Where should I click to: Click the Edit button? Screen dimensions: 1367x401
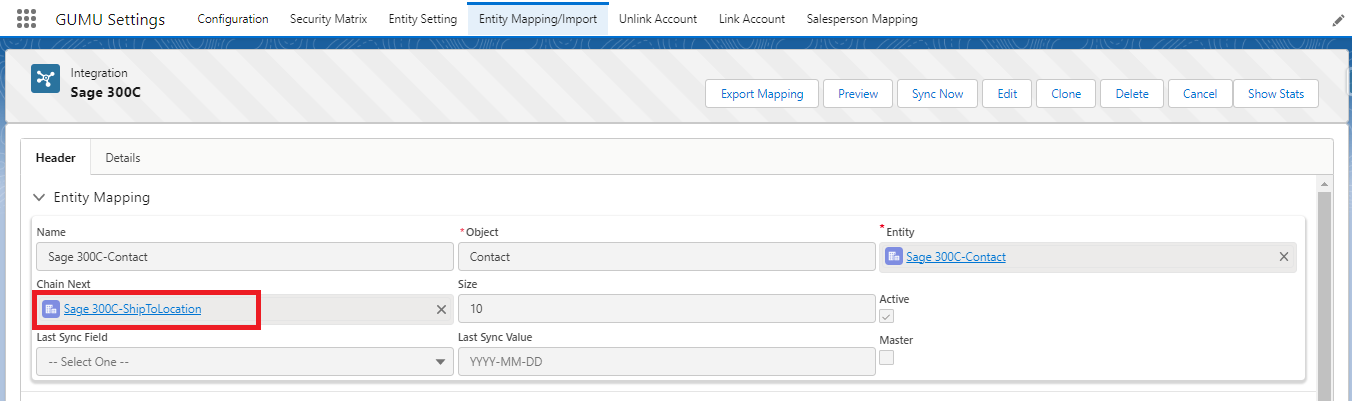tap(1007, 94)
